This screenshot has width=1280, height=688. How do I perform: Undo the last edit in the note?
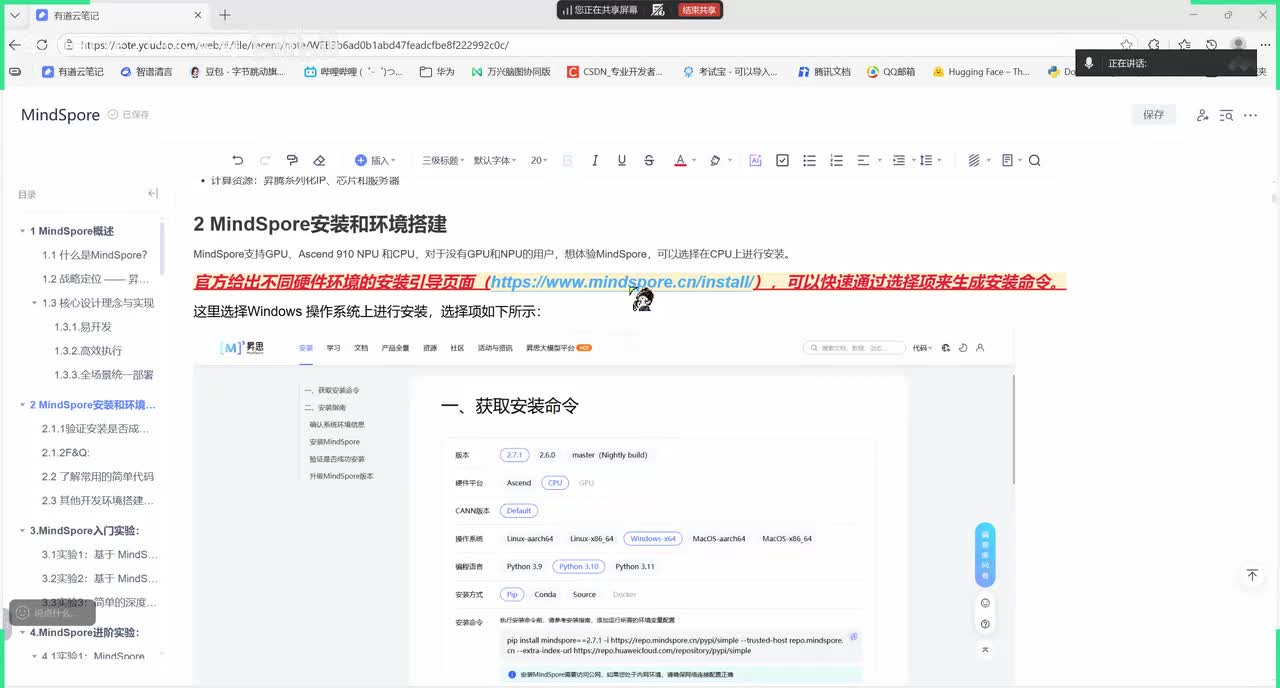coord(237,160)
